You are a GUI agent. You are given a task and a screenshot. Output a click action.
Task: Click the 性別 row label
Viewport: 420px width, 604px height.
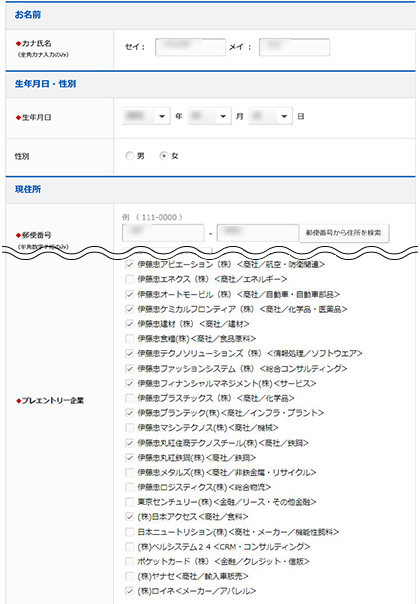point(22,156)
